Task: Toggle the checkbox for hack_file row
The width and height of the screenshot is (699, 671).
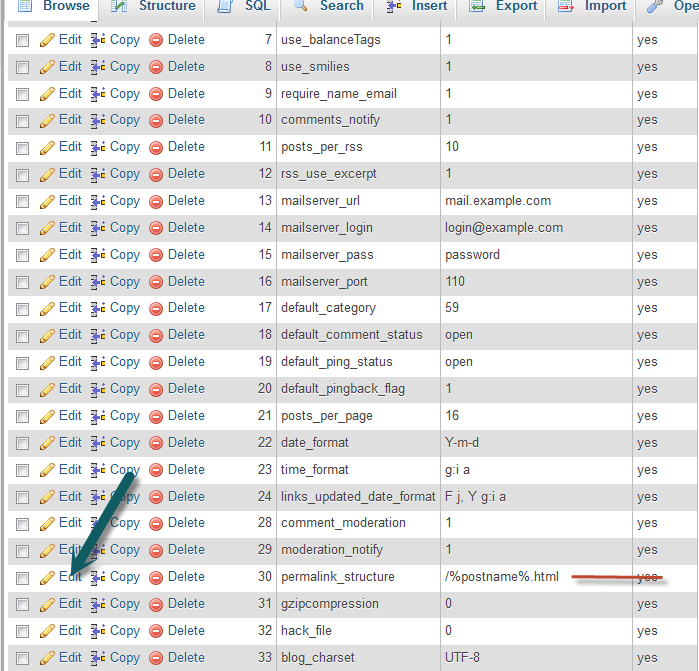Action: click(x=22, y=631)
